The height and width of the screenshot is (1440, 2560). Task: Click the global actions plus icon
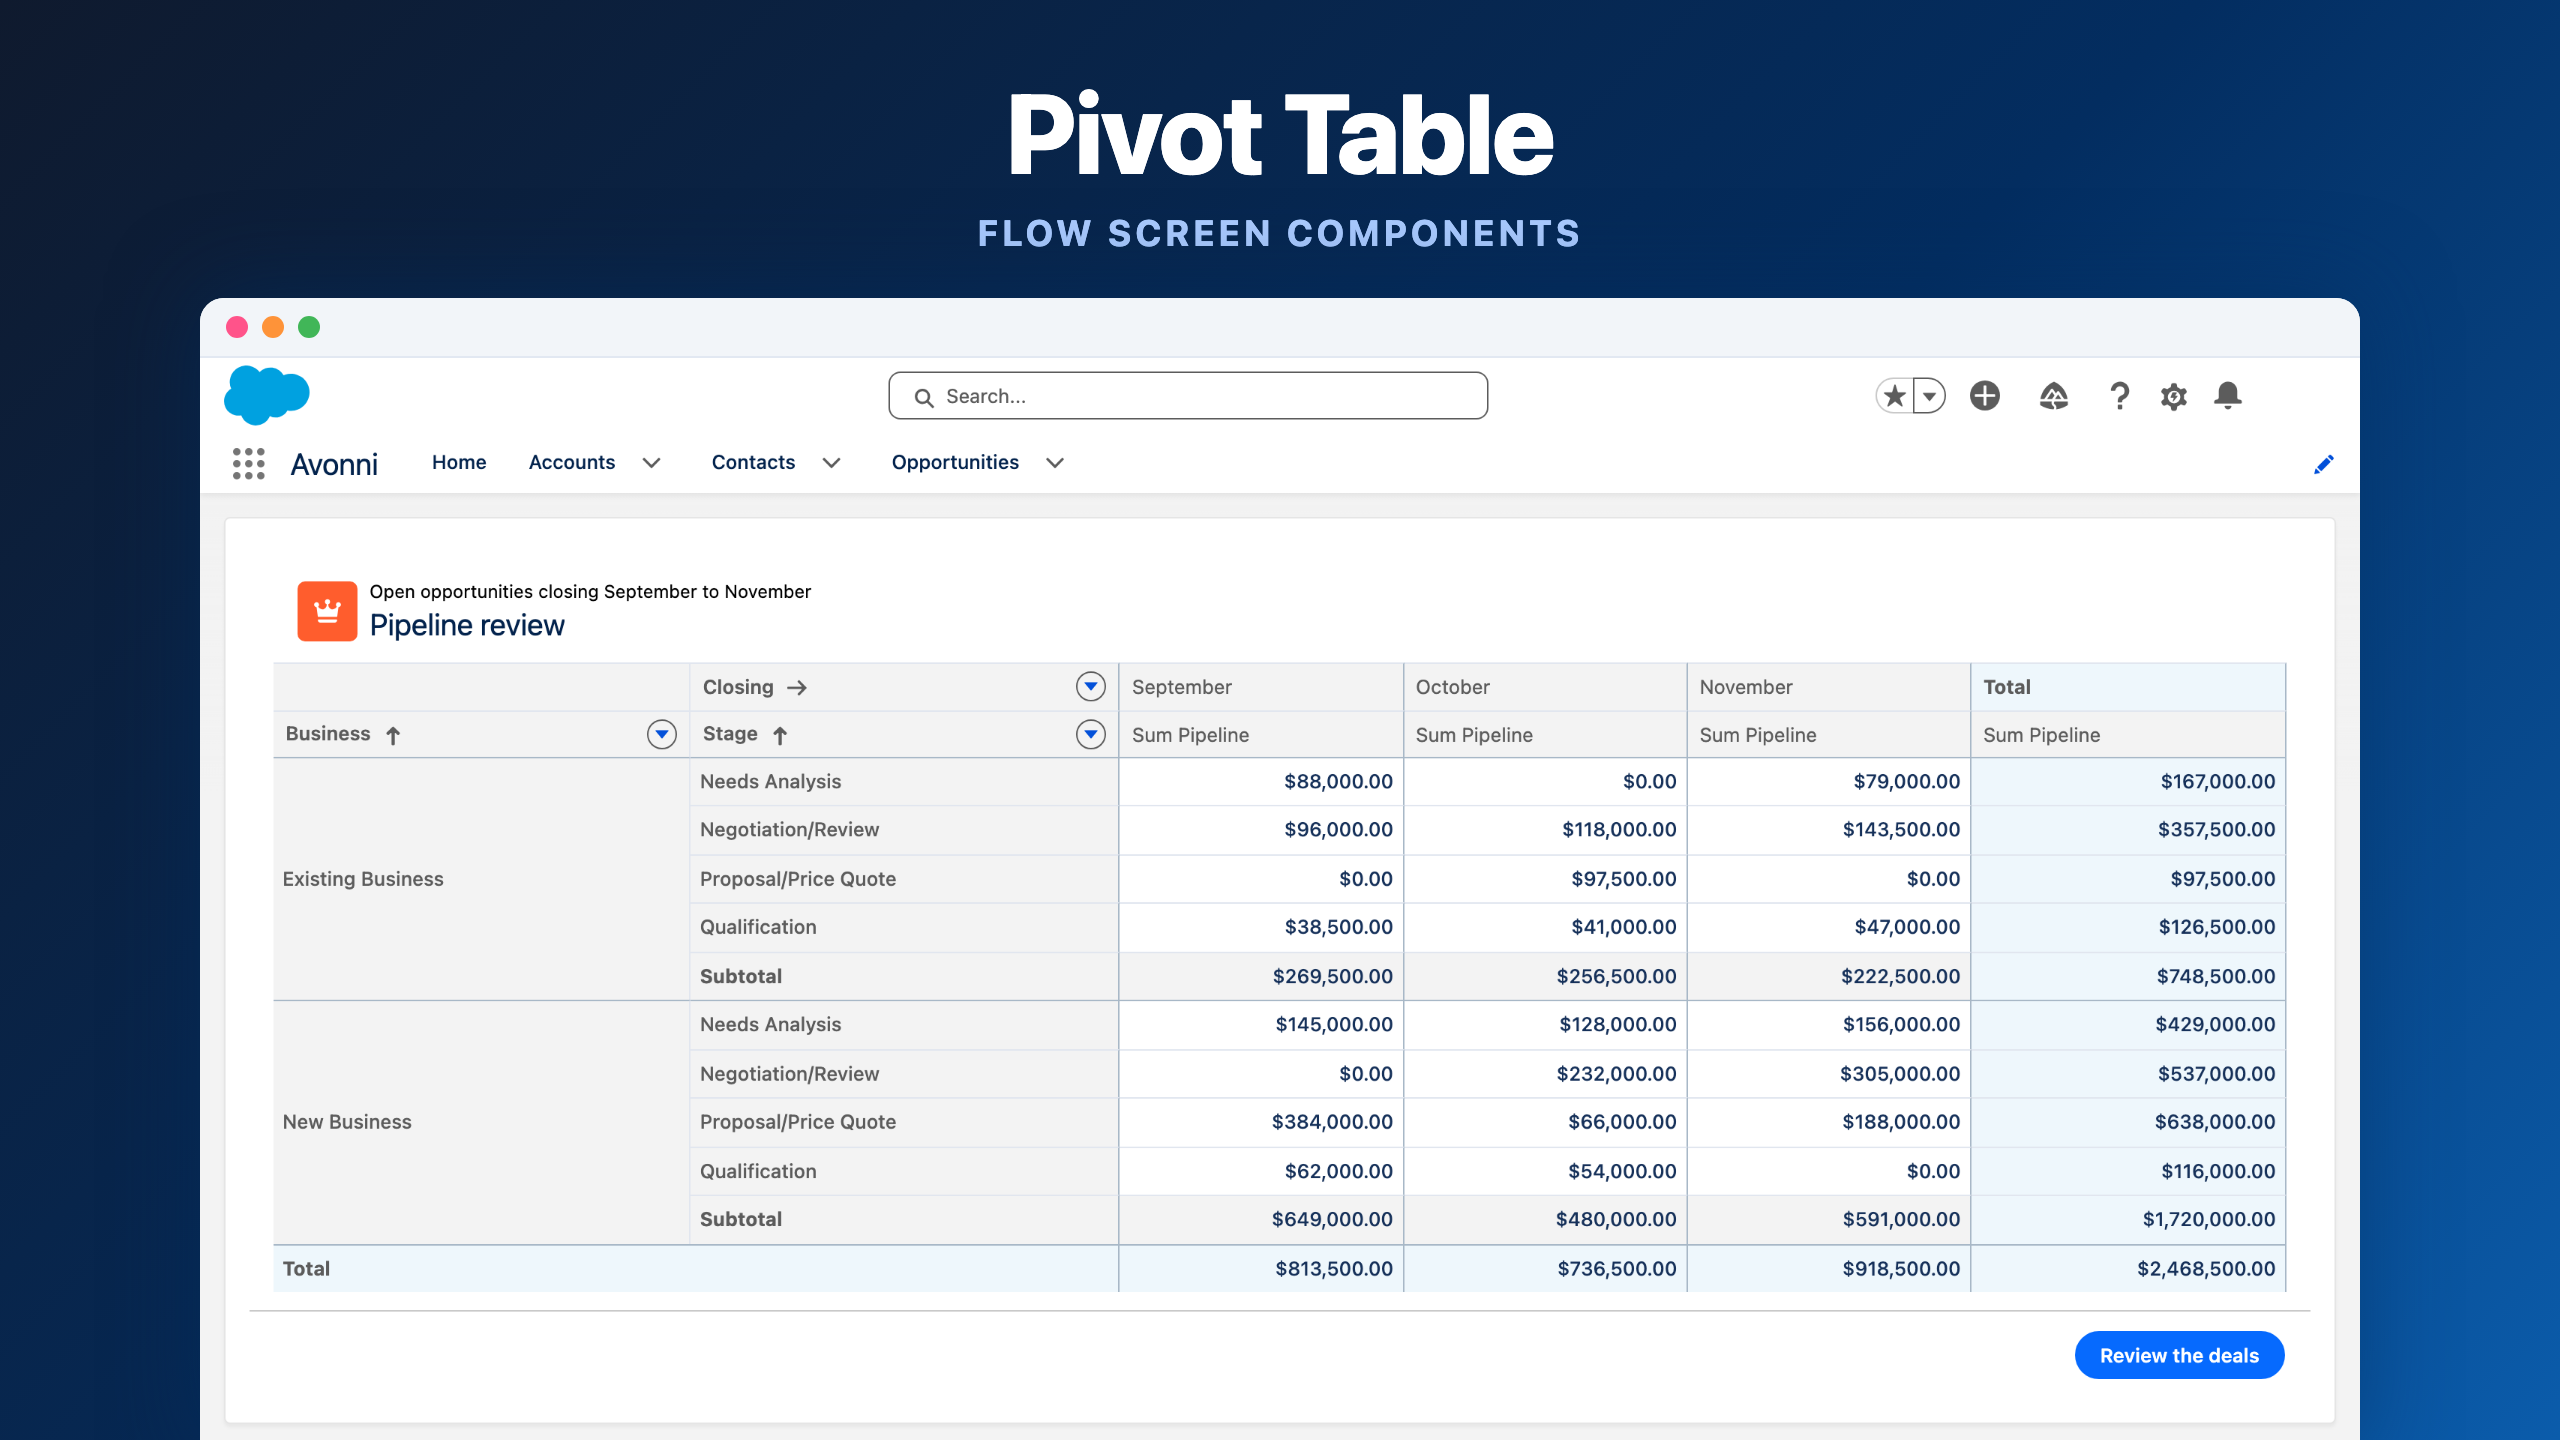point(1985,396)
